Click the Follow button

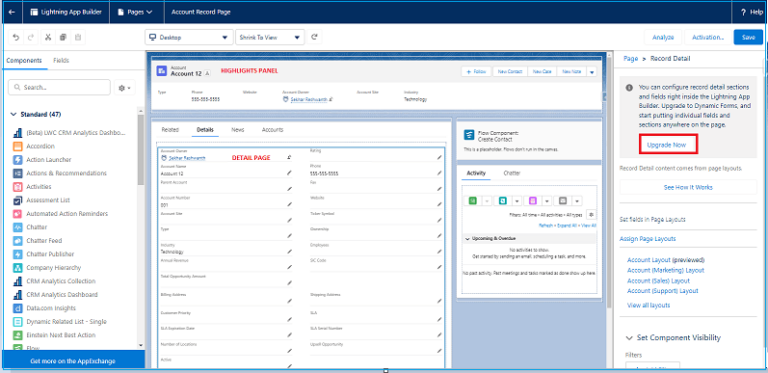coord(477,71)
